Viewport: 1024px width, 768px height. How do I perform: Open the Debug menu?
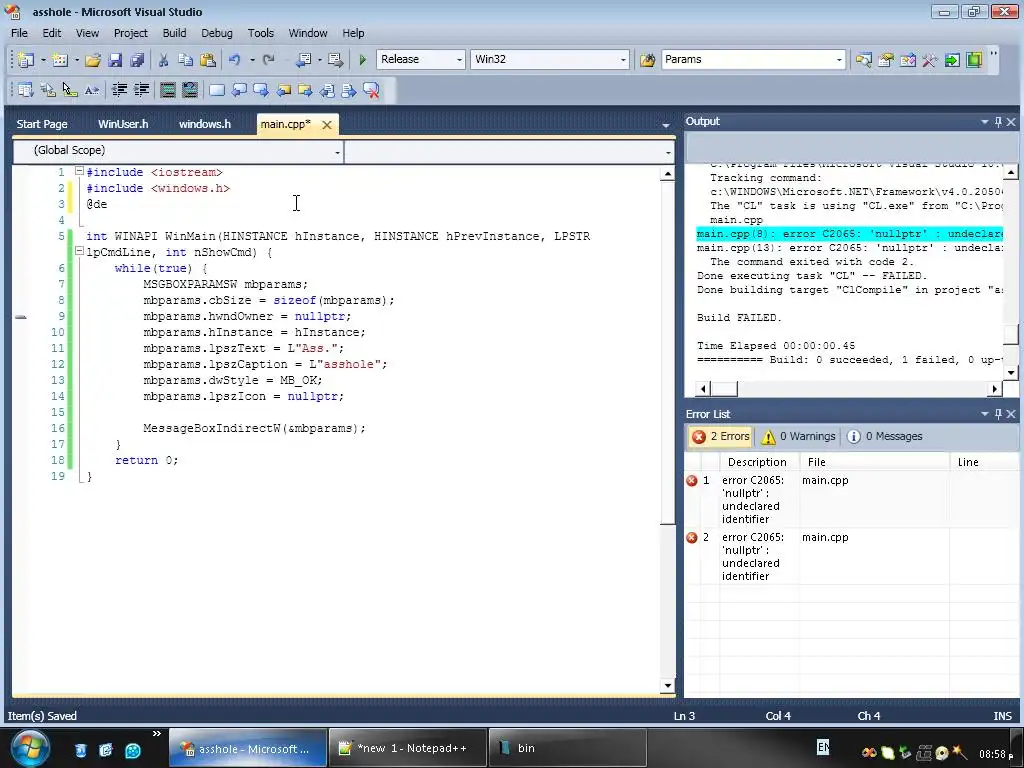point(216,33)
